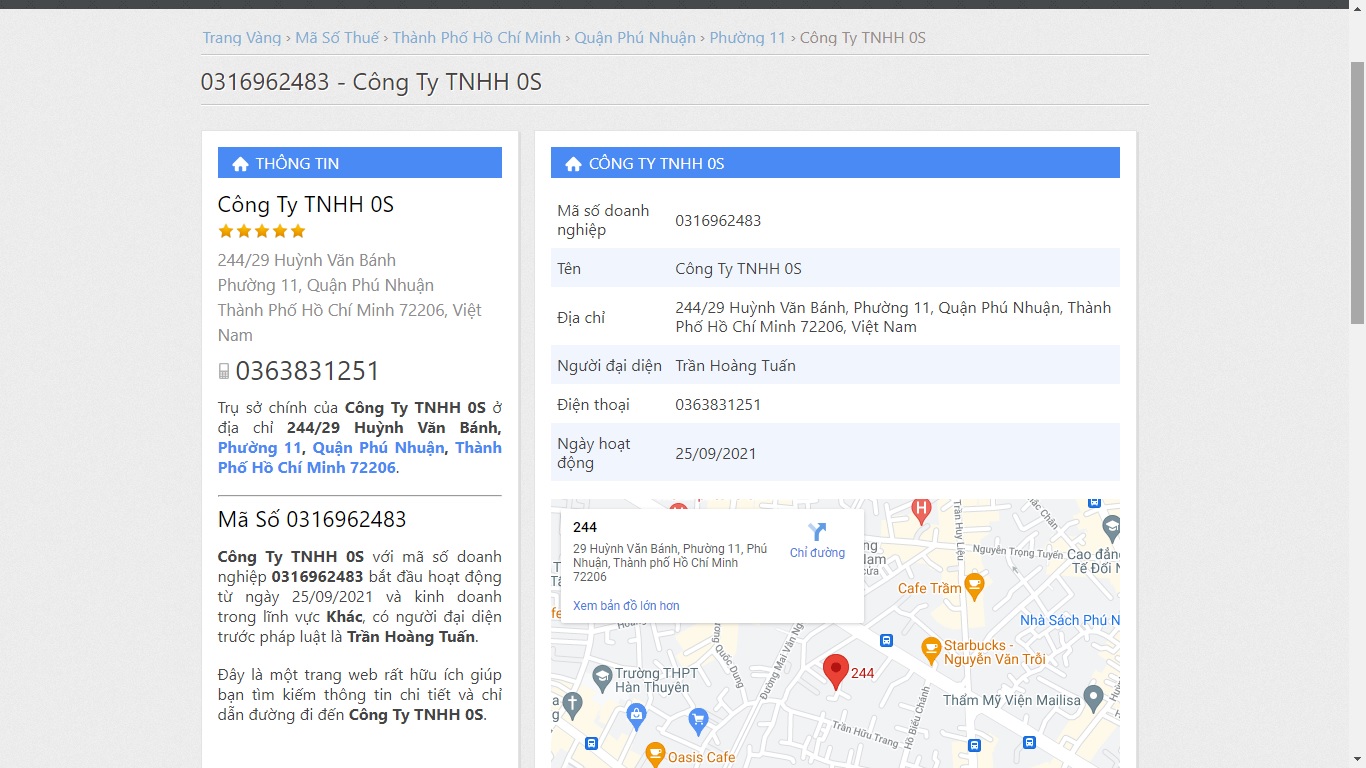Click the Chỉ đường directions link

click(817, 553)
